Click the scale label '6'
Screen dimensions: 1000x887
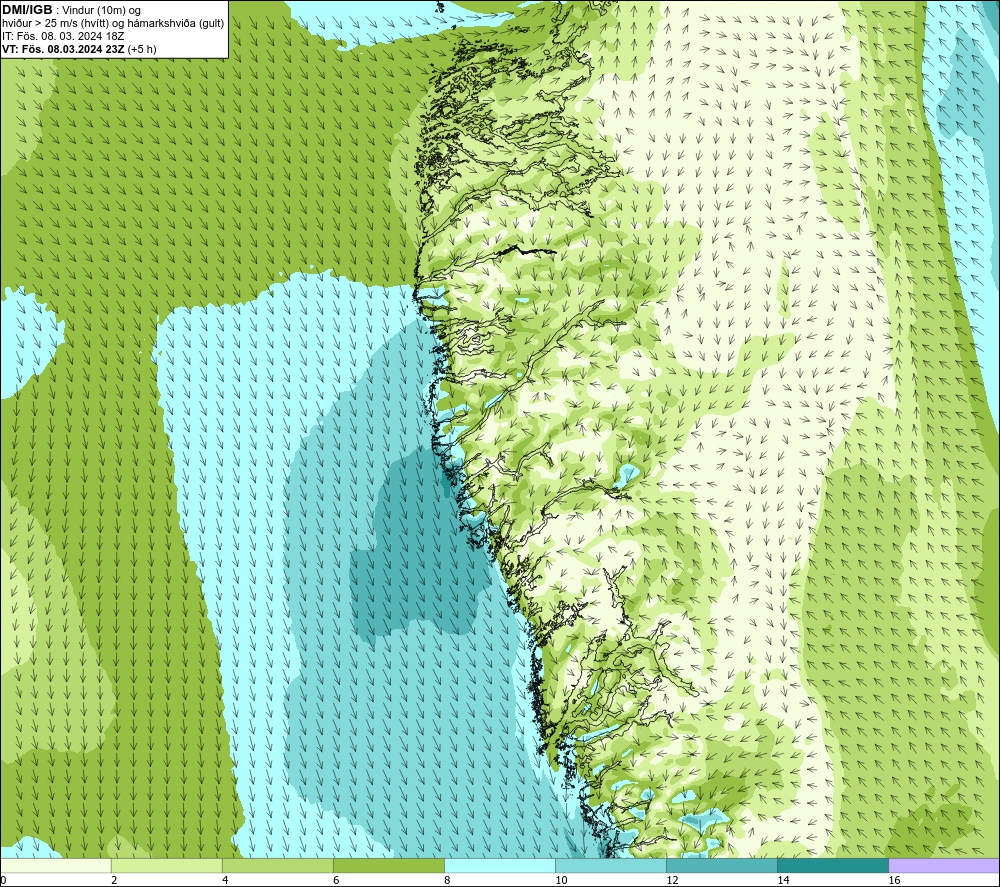(x=335, y=880)
